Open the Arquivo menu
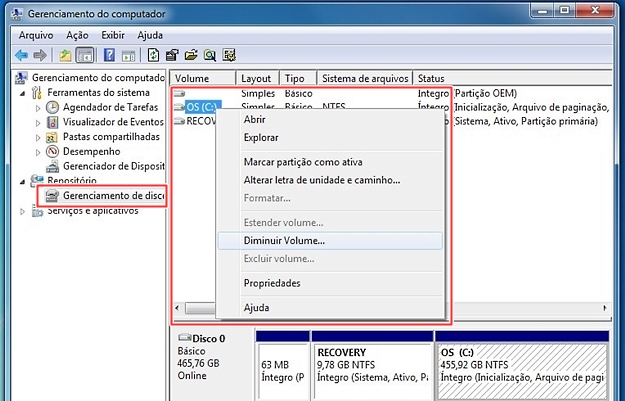The height and width of the screenshot is (401, 625). (x=36, y=35)
